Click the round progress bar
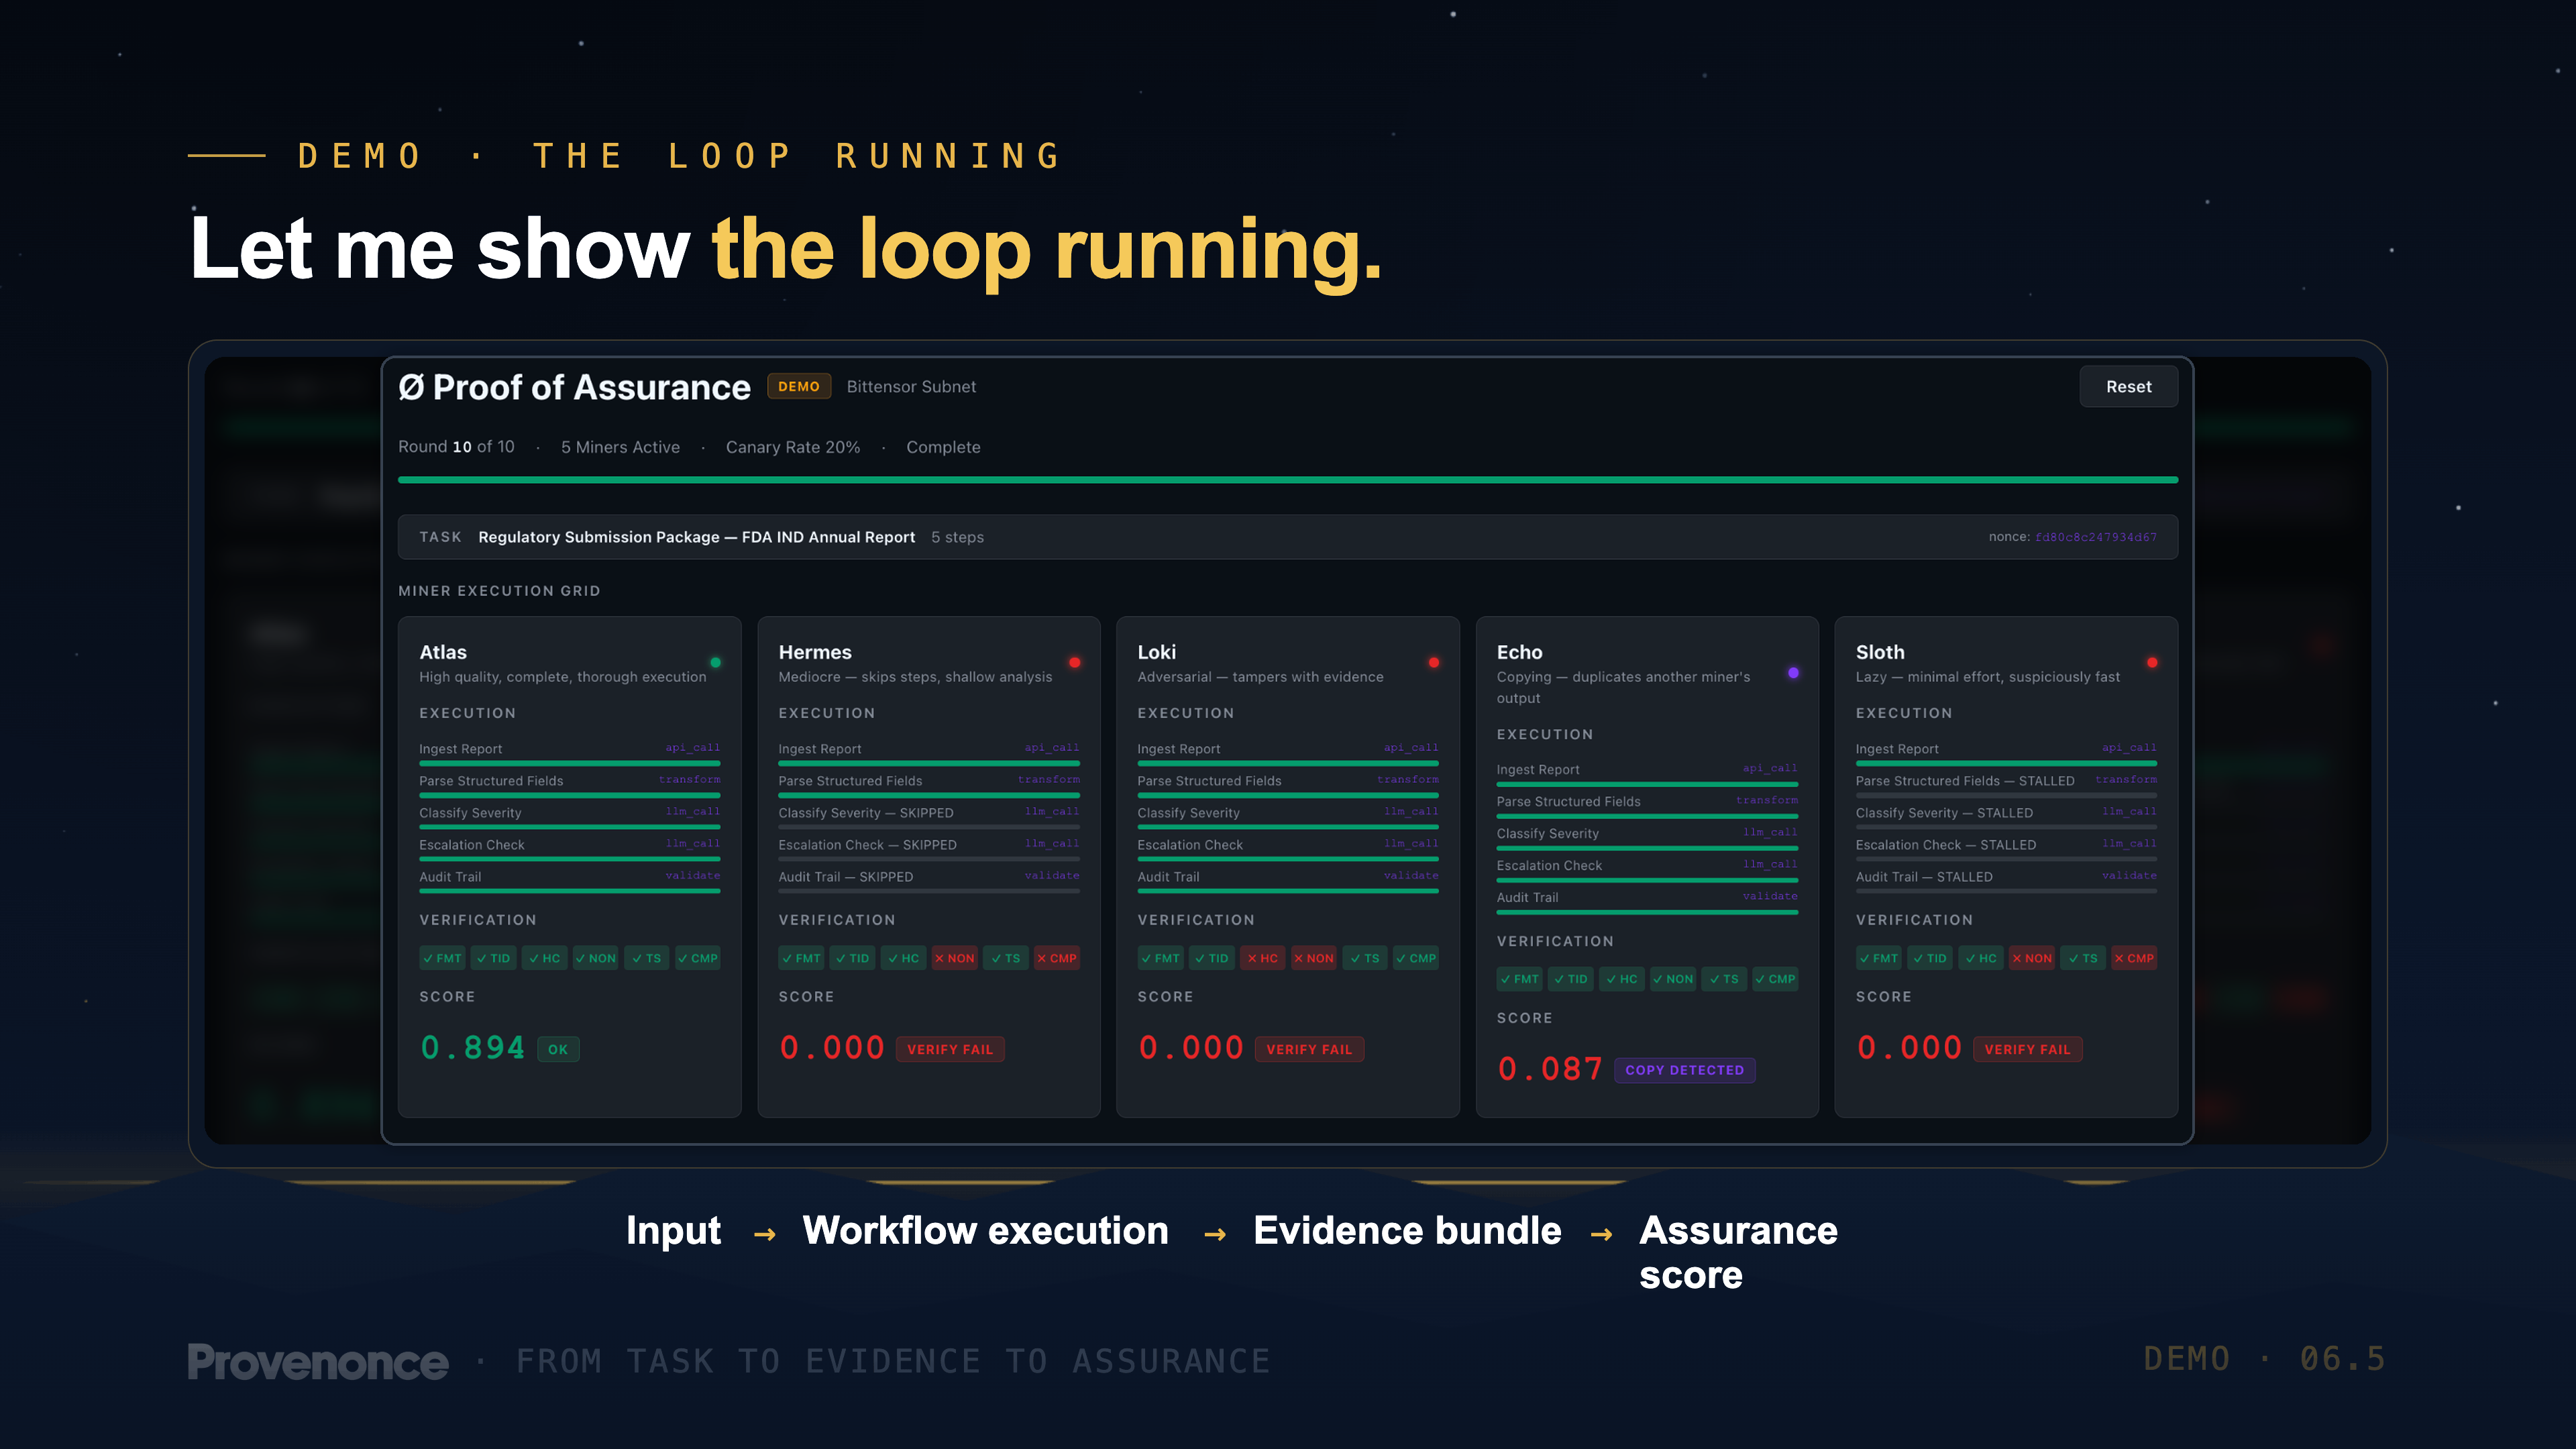 1287,480
